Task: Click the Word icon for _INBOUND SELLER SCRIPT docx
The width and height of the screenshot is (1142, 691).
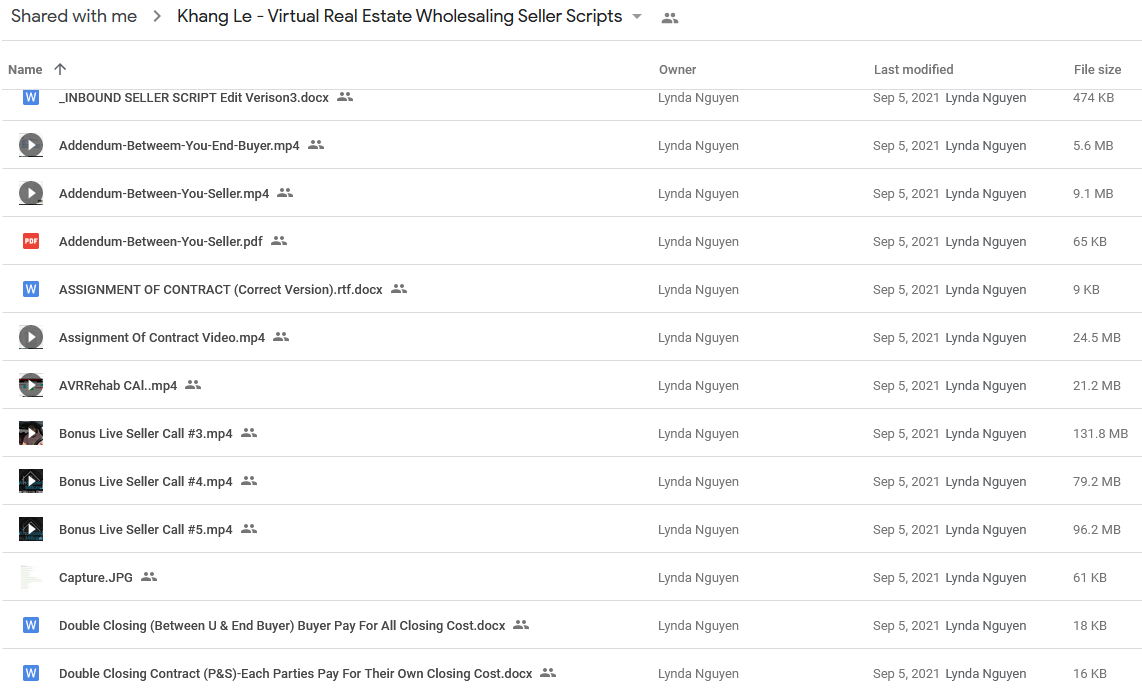Action: point(31,97)
